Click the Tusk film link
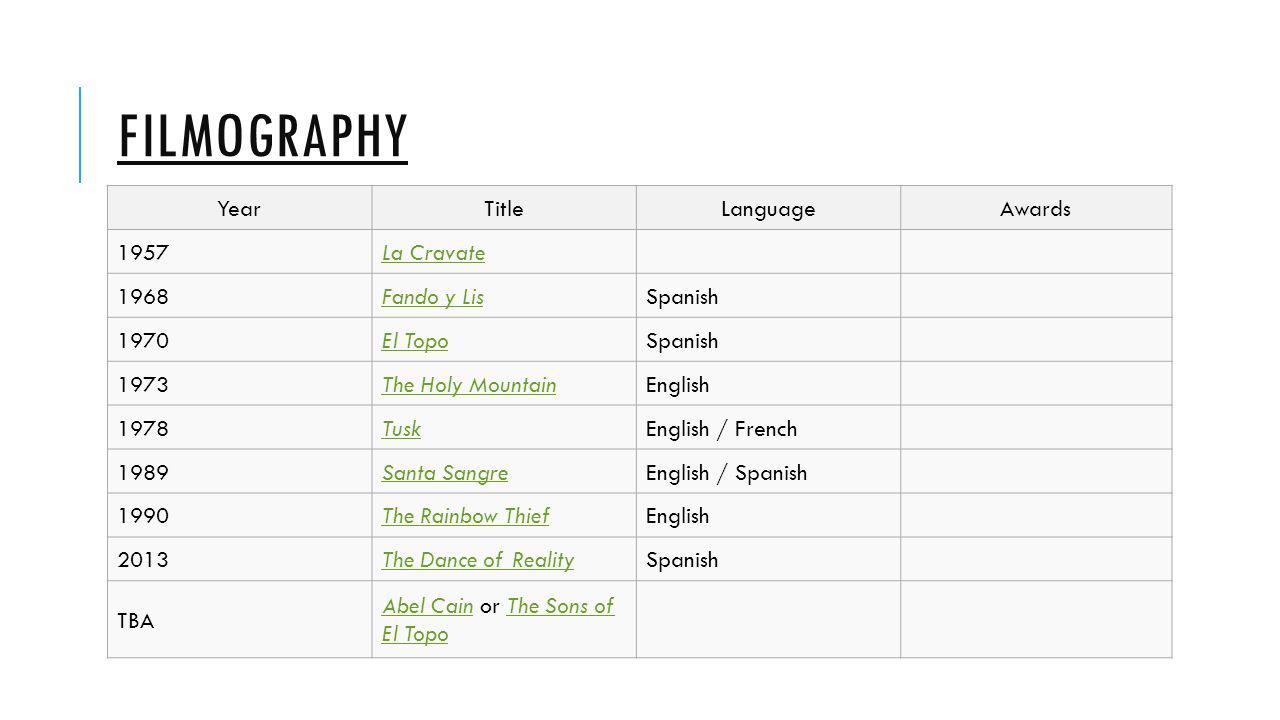Image resolution: width=1280 pixels, height=720 pixels. 401,429
